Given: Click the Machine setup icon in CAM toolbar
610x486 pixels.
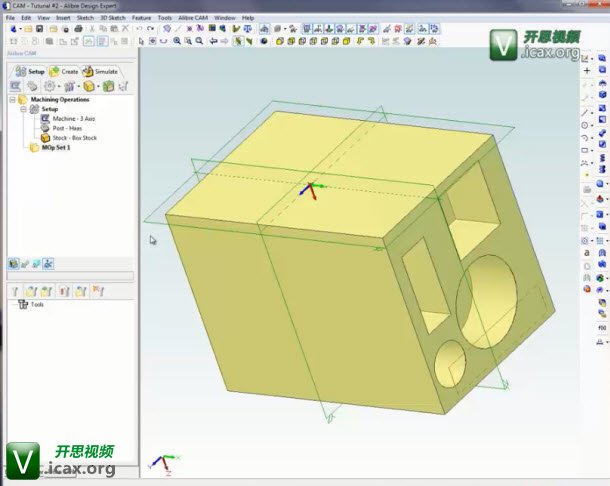Looking at the screenshot, I should click(15, 86).
